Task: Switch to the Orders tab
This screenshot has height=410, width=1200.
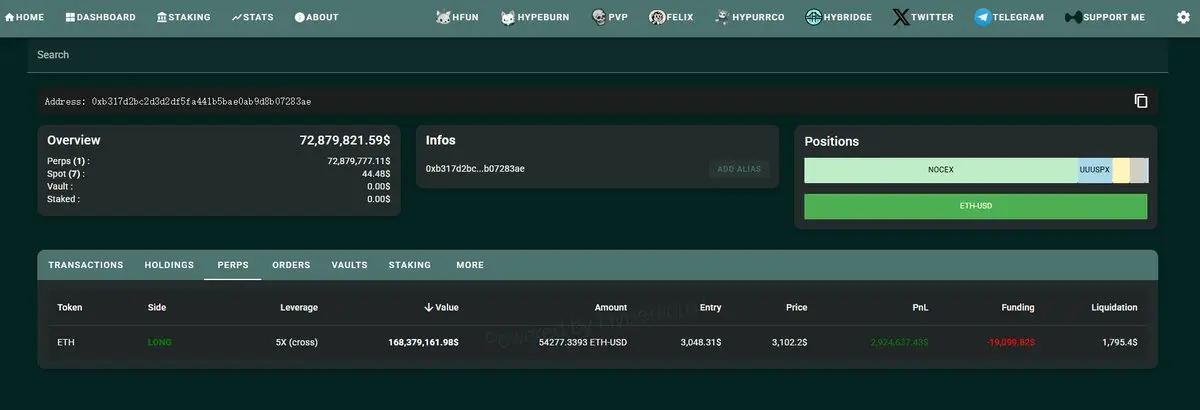Action: (291, 265)
